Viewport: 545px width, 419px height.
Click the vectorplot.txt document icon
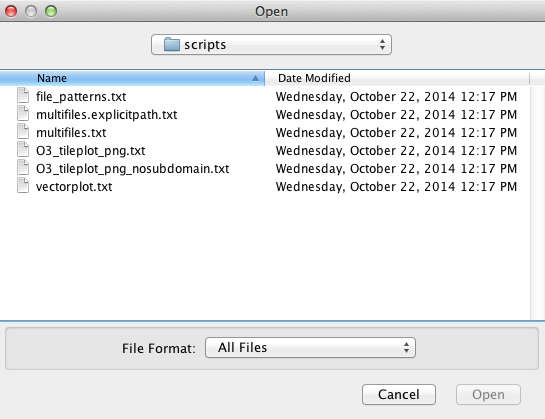(23, 186)
